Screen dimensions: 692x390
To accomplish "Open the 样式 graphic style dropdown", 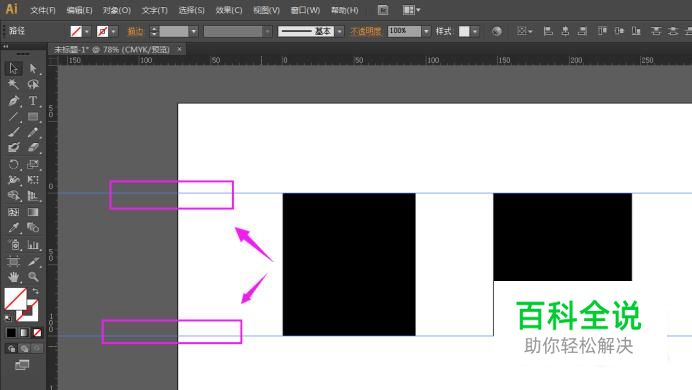I will (x=475, y=31).
